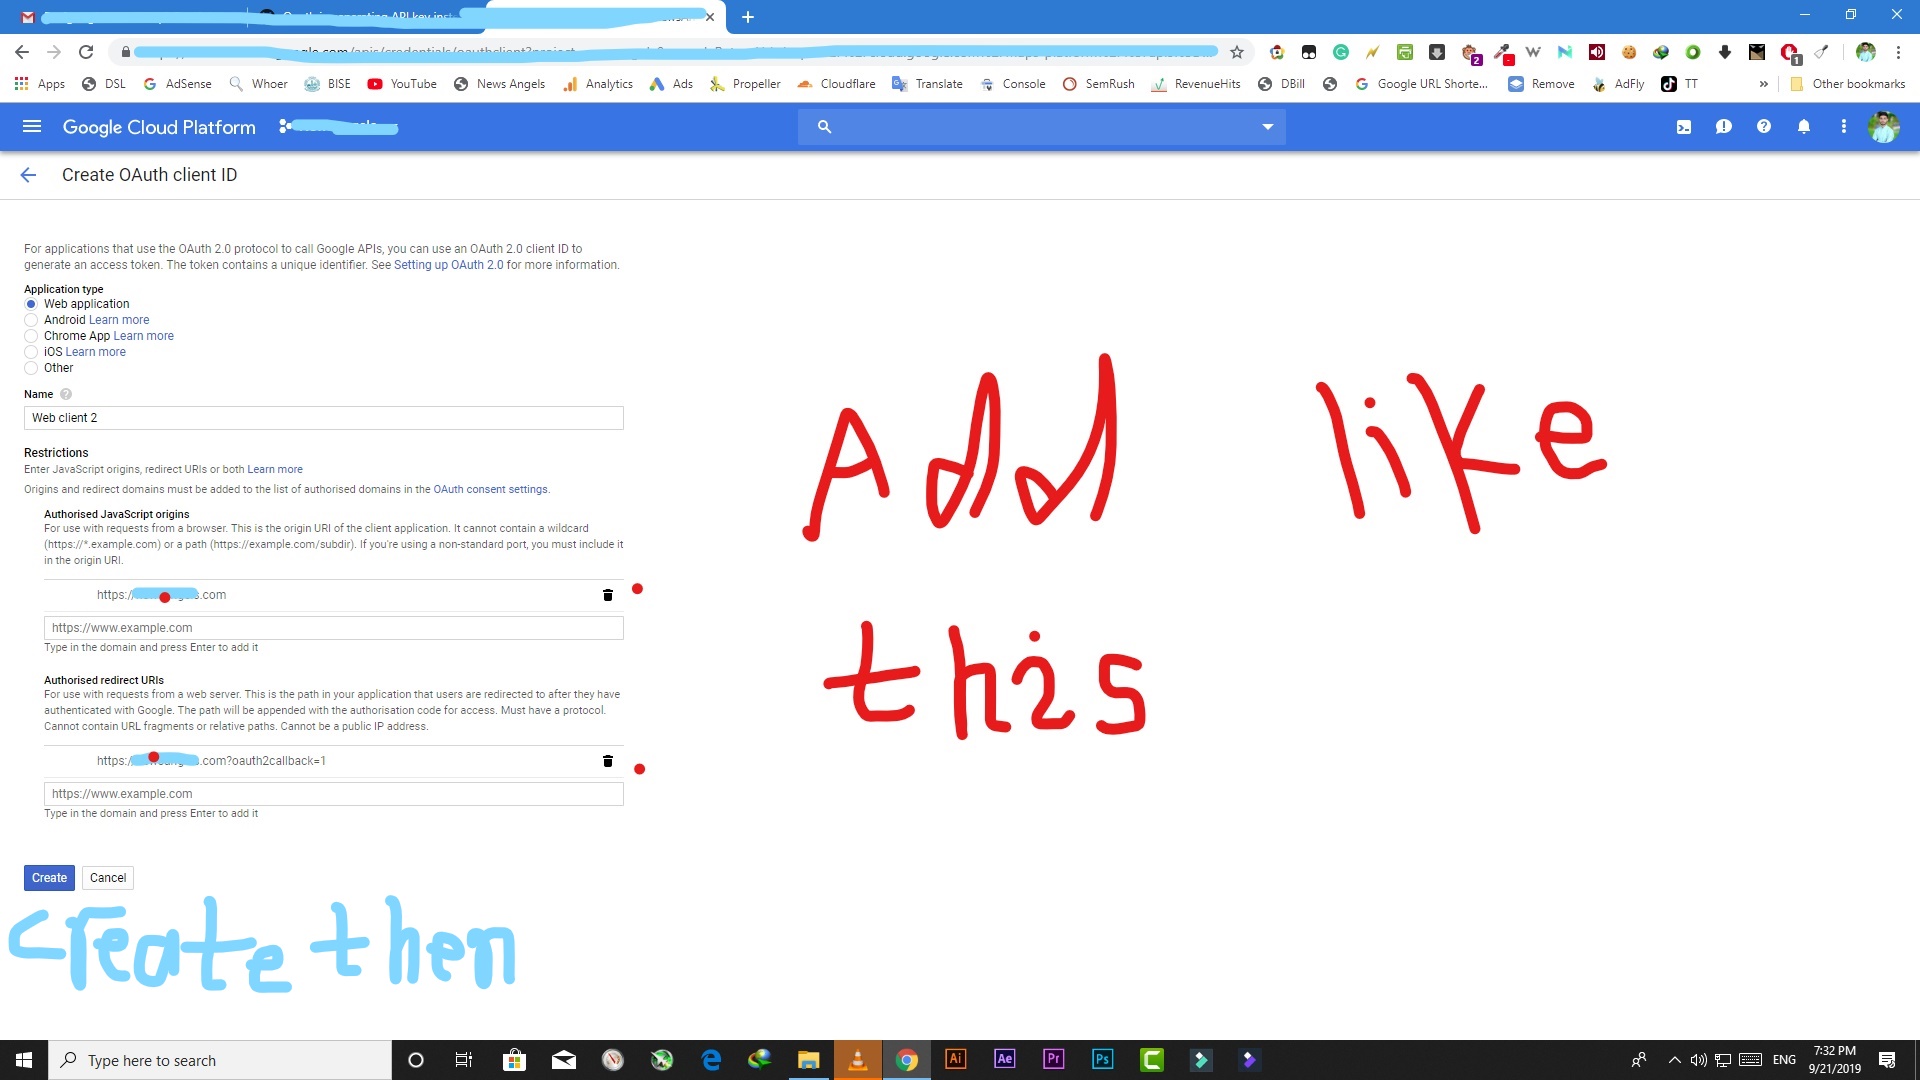Open the Translate bookmark

(927, 84)
